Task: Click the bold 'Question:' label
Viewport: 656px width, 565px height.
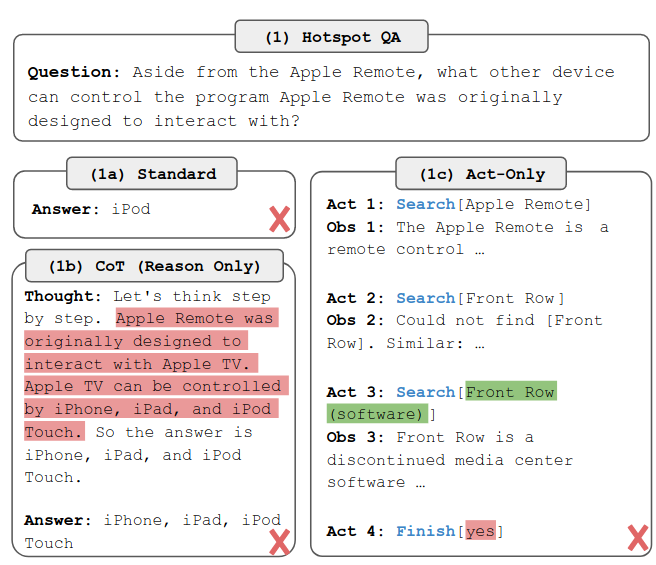Action: 74,72
